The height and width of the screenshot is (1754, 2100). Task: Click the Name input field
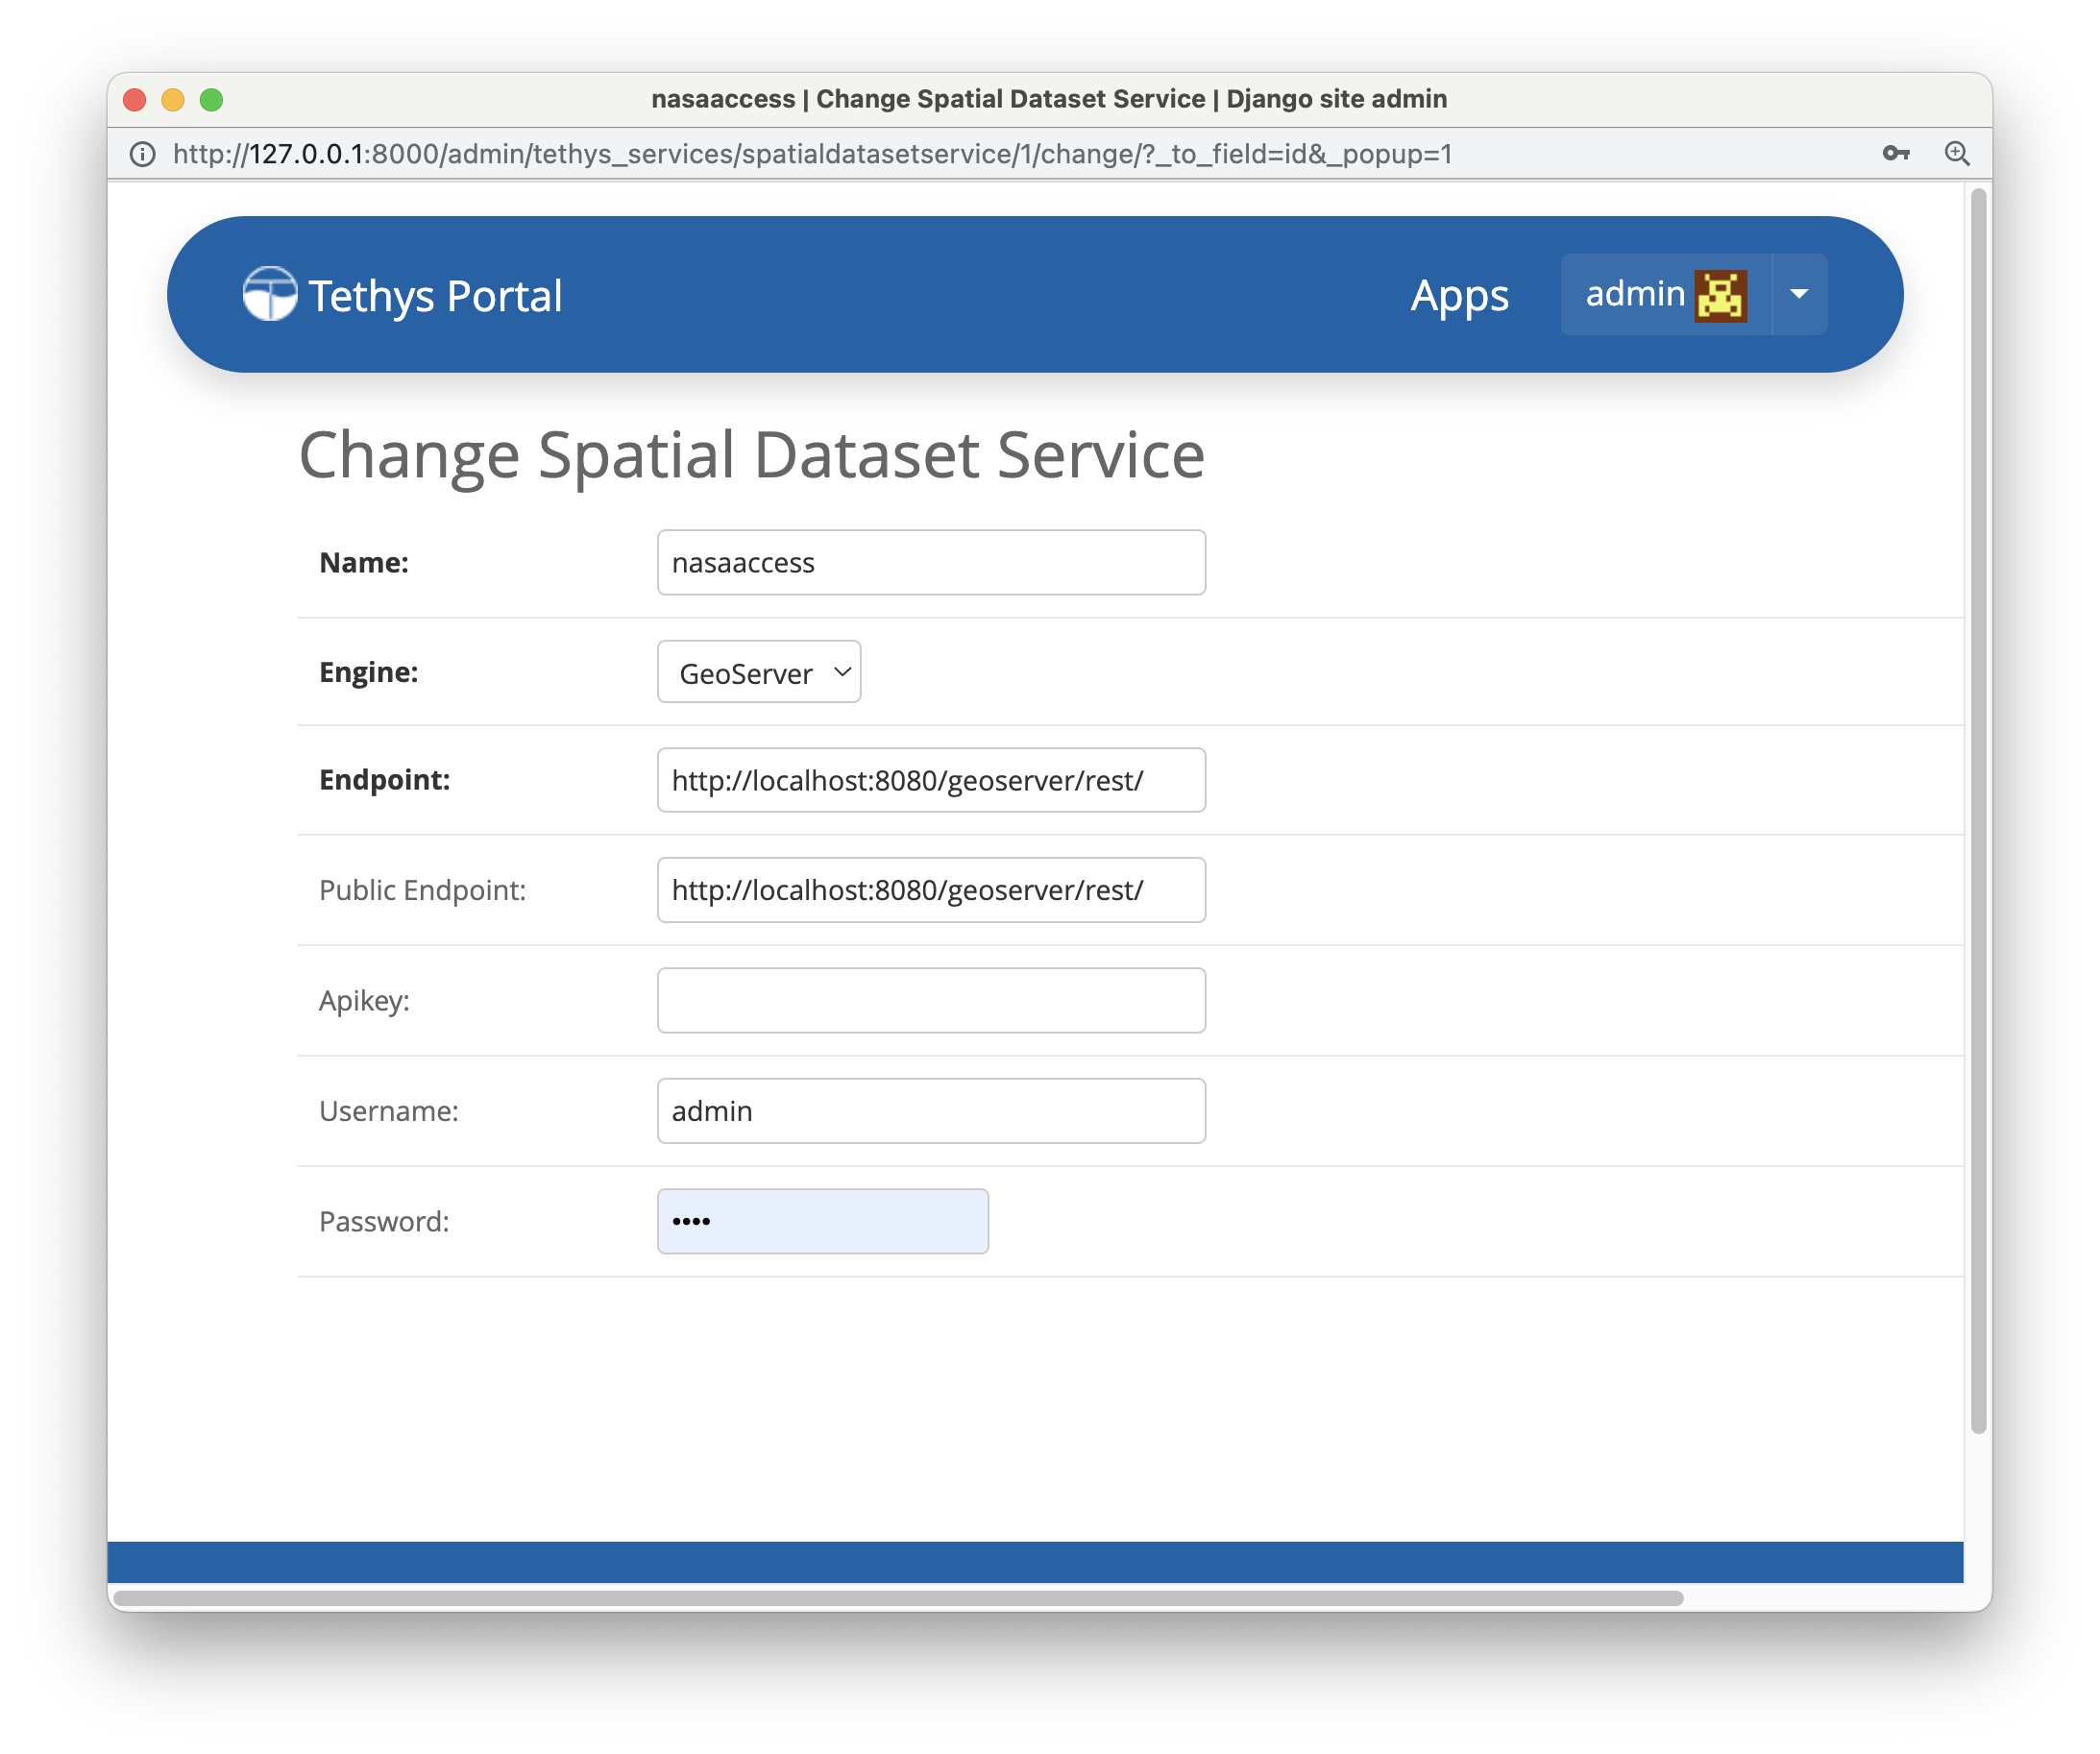point(931,562)
